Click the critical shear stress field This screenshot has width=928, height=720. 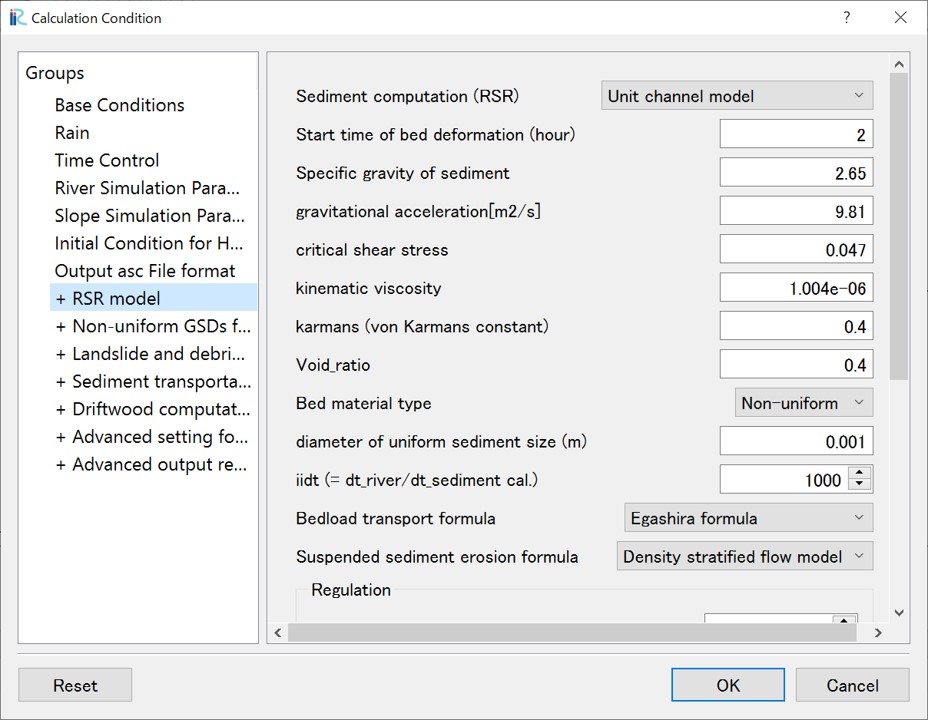coord(796,250)
